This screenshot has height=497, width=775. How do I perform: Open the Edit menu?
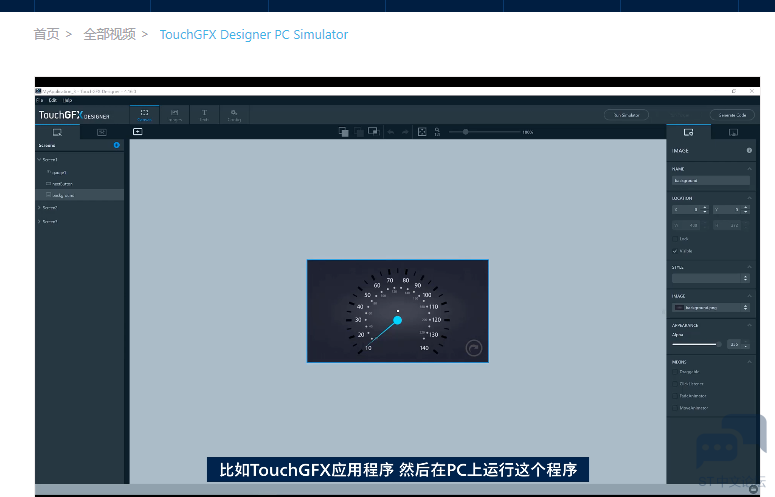tap(52, 100)
